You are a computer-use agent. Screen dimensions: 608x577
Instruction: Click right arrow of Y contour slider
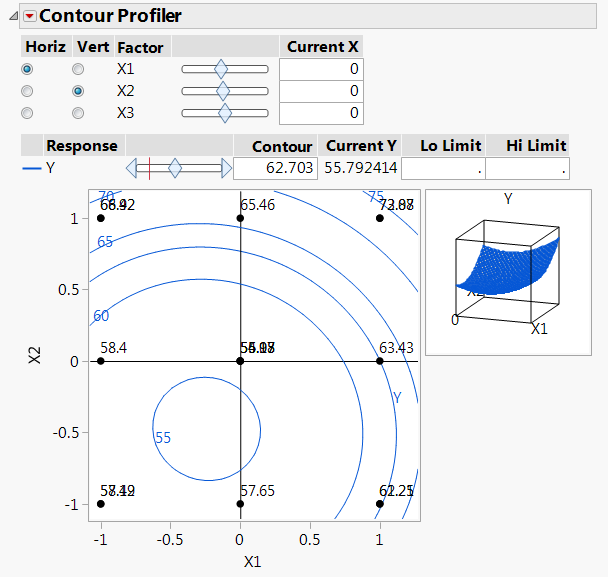[x=226, y=168]
